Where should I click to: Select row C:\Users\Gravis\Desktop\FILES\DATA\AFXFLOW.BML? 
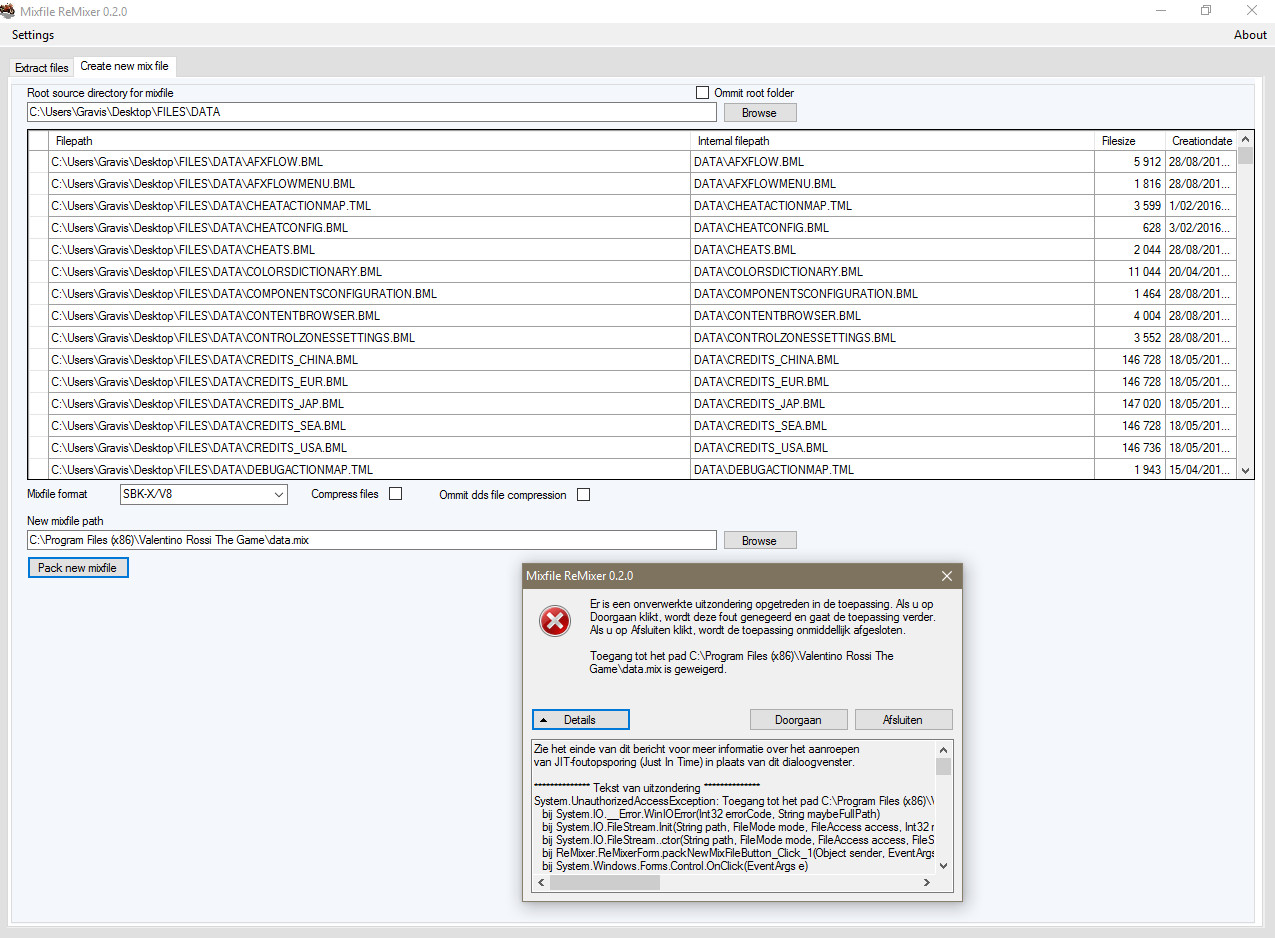pyautogui.click(x=370, y=162)
